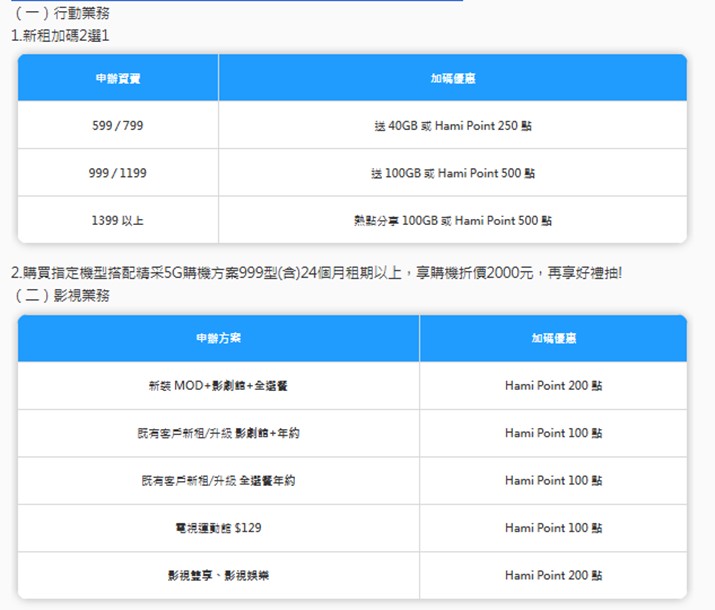715x610 pixels.
Task: Click the 申辦方案 column header
Action: coord(218,338)
